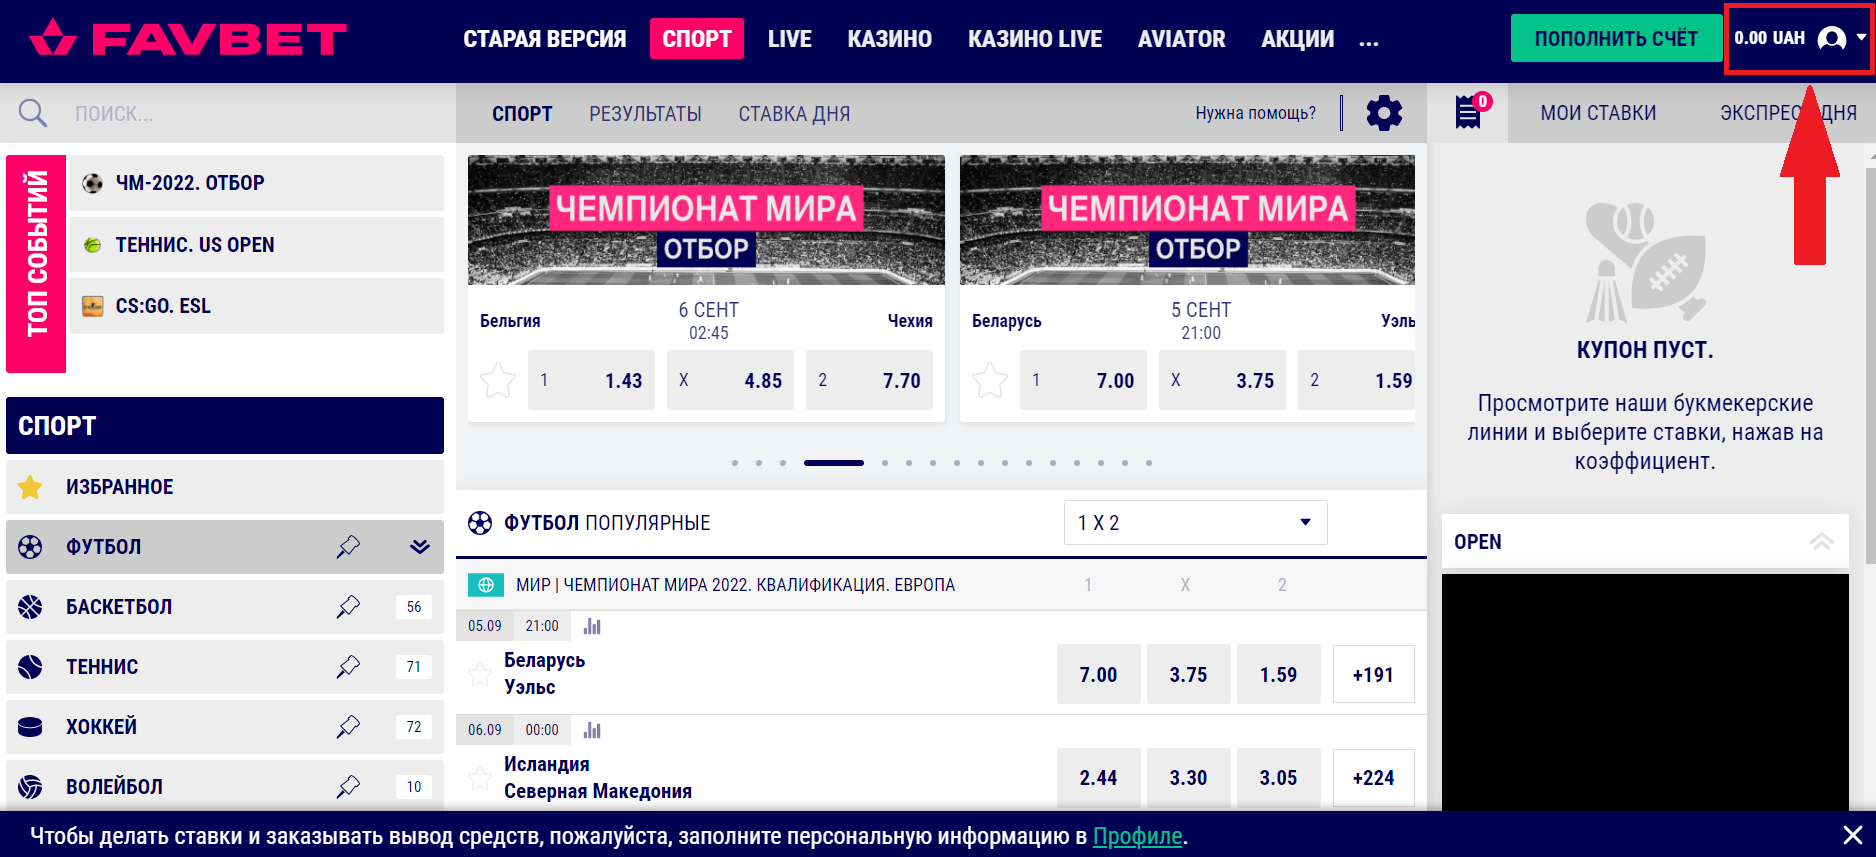Close the bottom profile notification bar
This screenshot has height=857, width=1876.
coord(1852,835)
